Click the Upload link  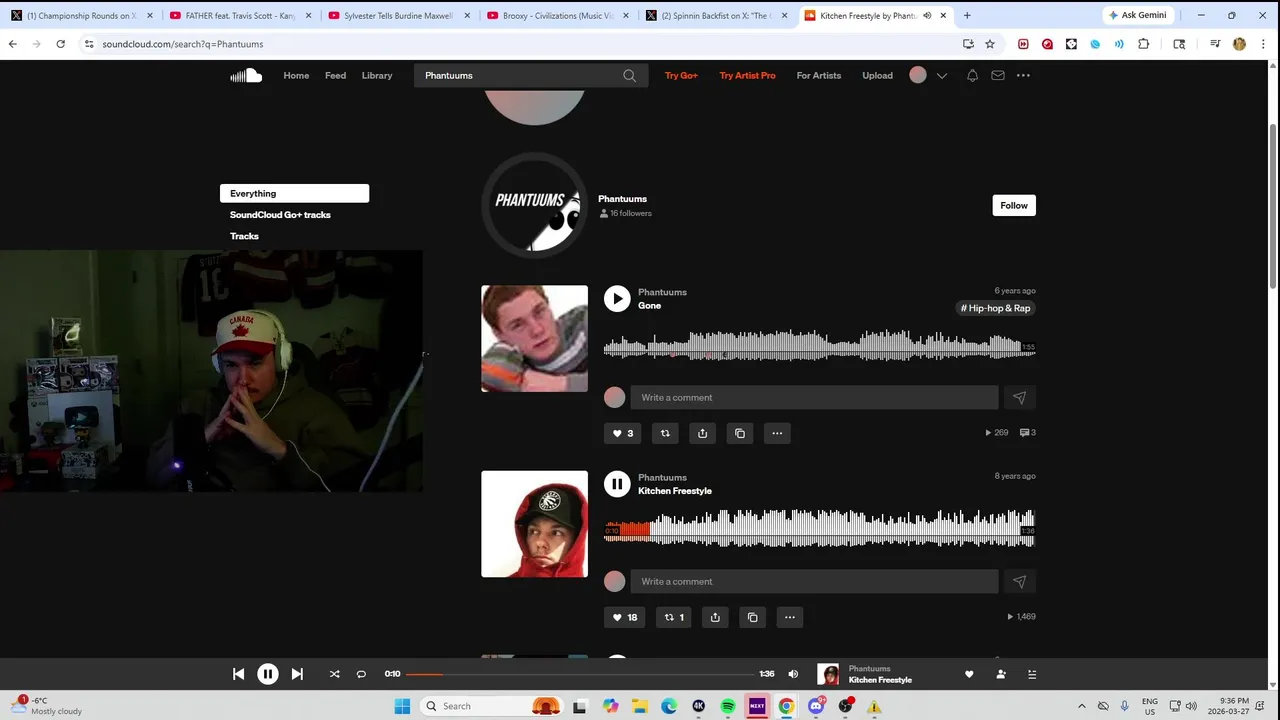tap(877, 75)
